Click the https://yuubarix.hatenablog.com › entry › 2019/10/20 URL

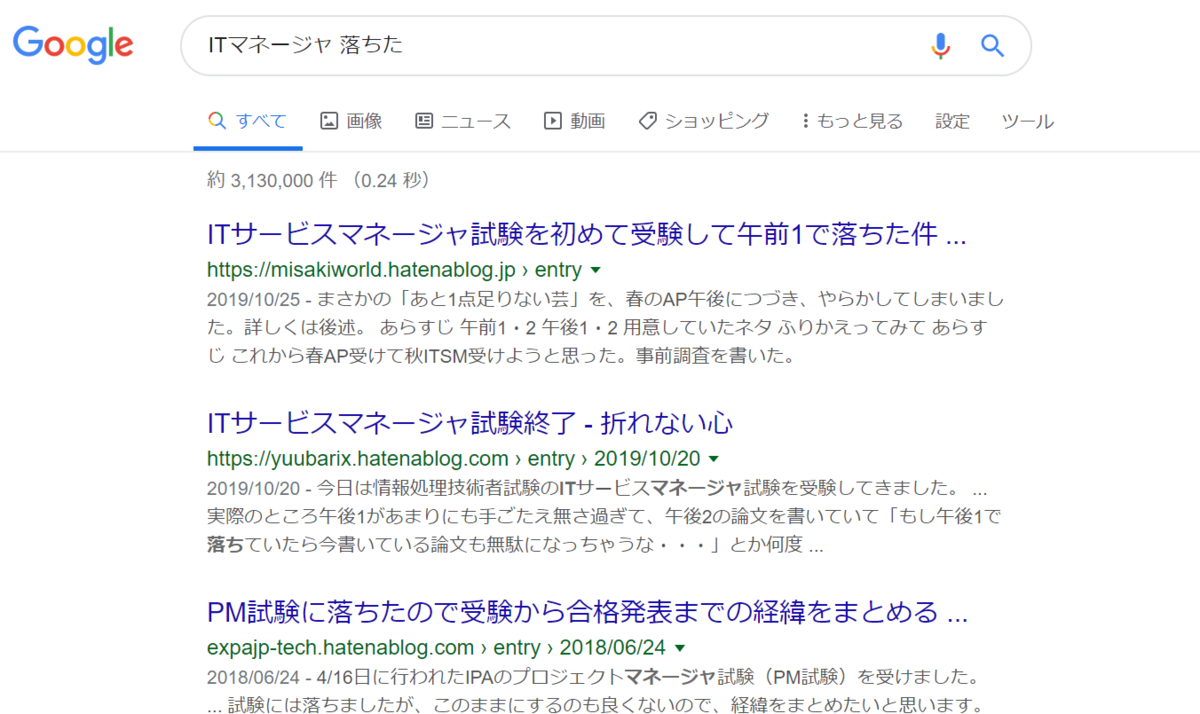452,459
